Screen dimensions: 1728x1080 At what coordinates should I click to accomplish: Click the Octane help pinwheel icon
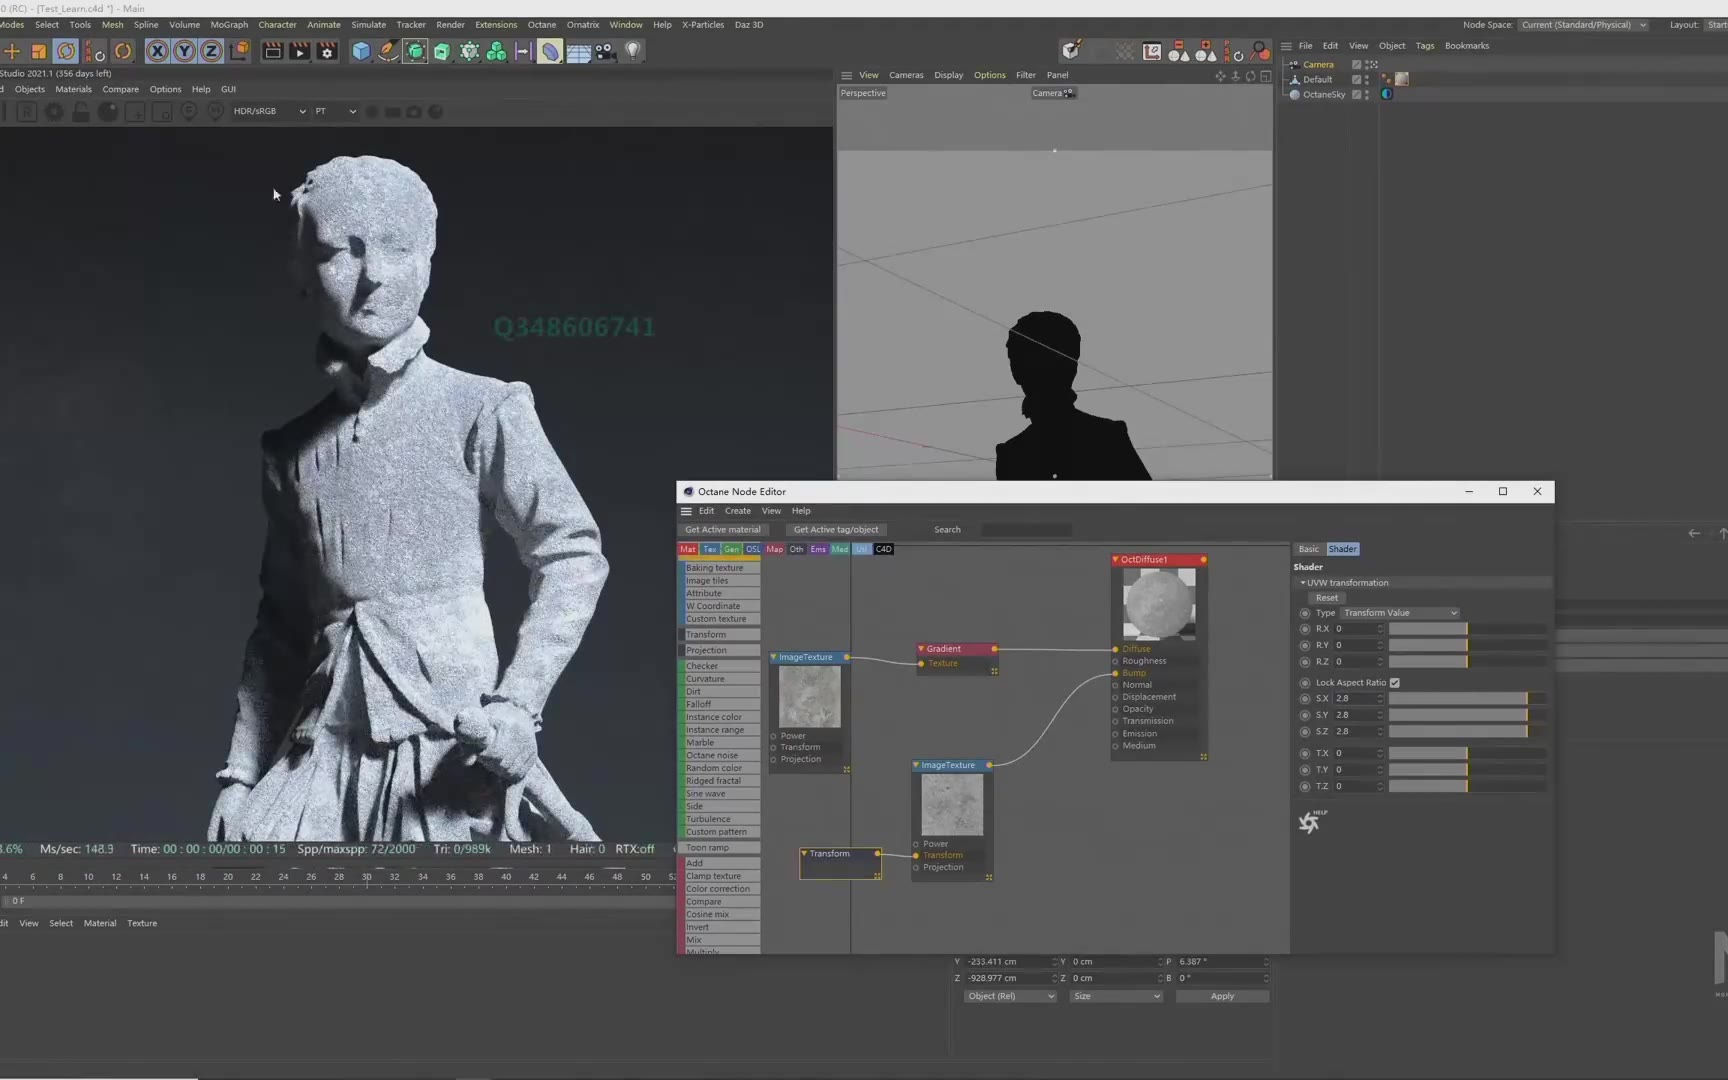1310,822
